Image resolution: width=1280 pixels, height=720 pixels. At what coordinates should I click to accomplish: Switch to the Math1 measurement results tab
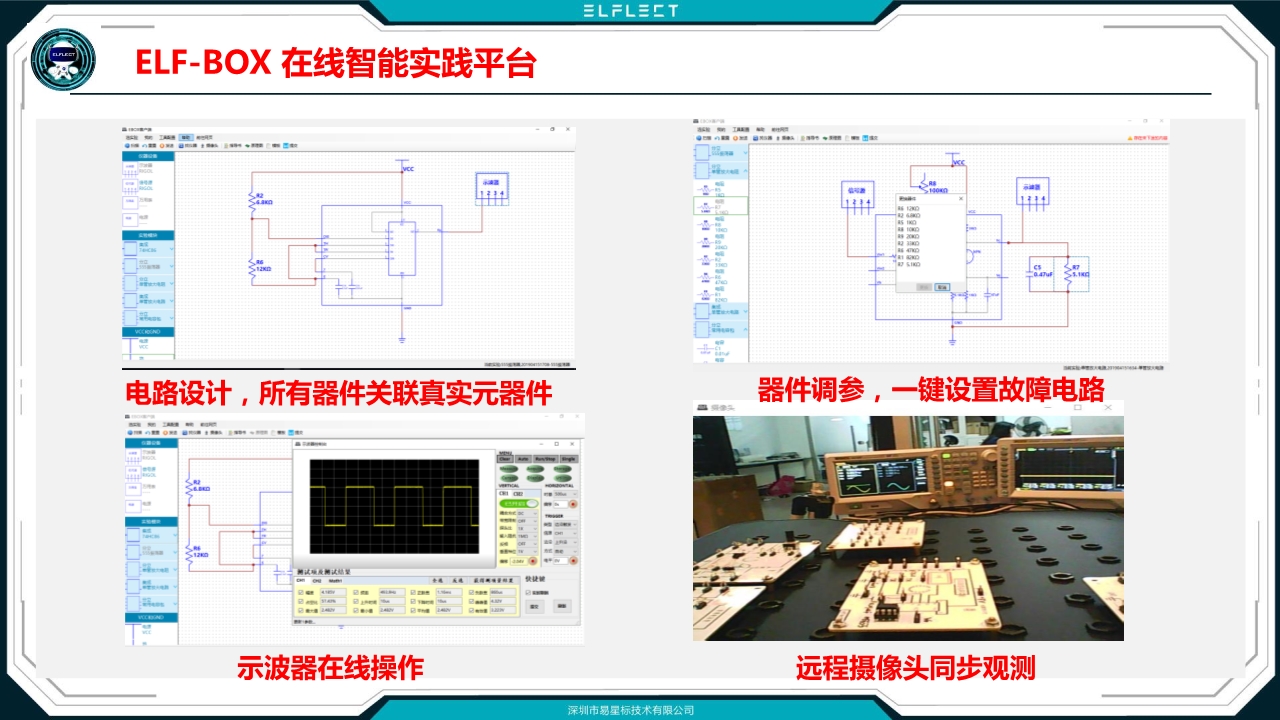pyautogui.click(x=335, y=581)
